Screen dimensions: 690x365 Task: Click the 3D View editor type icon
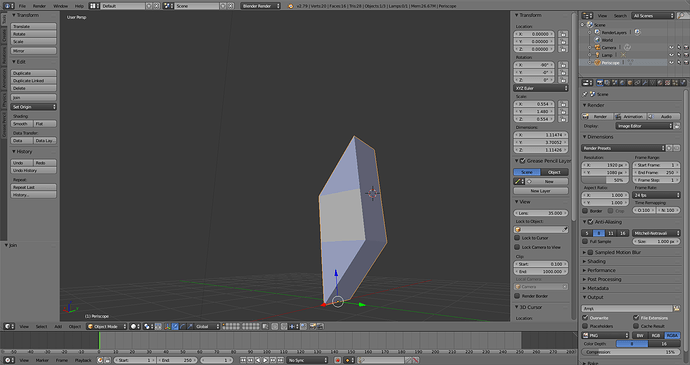pyautogui.click(x=8, y=326)
